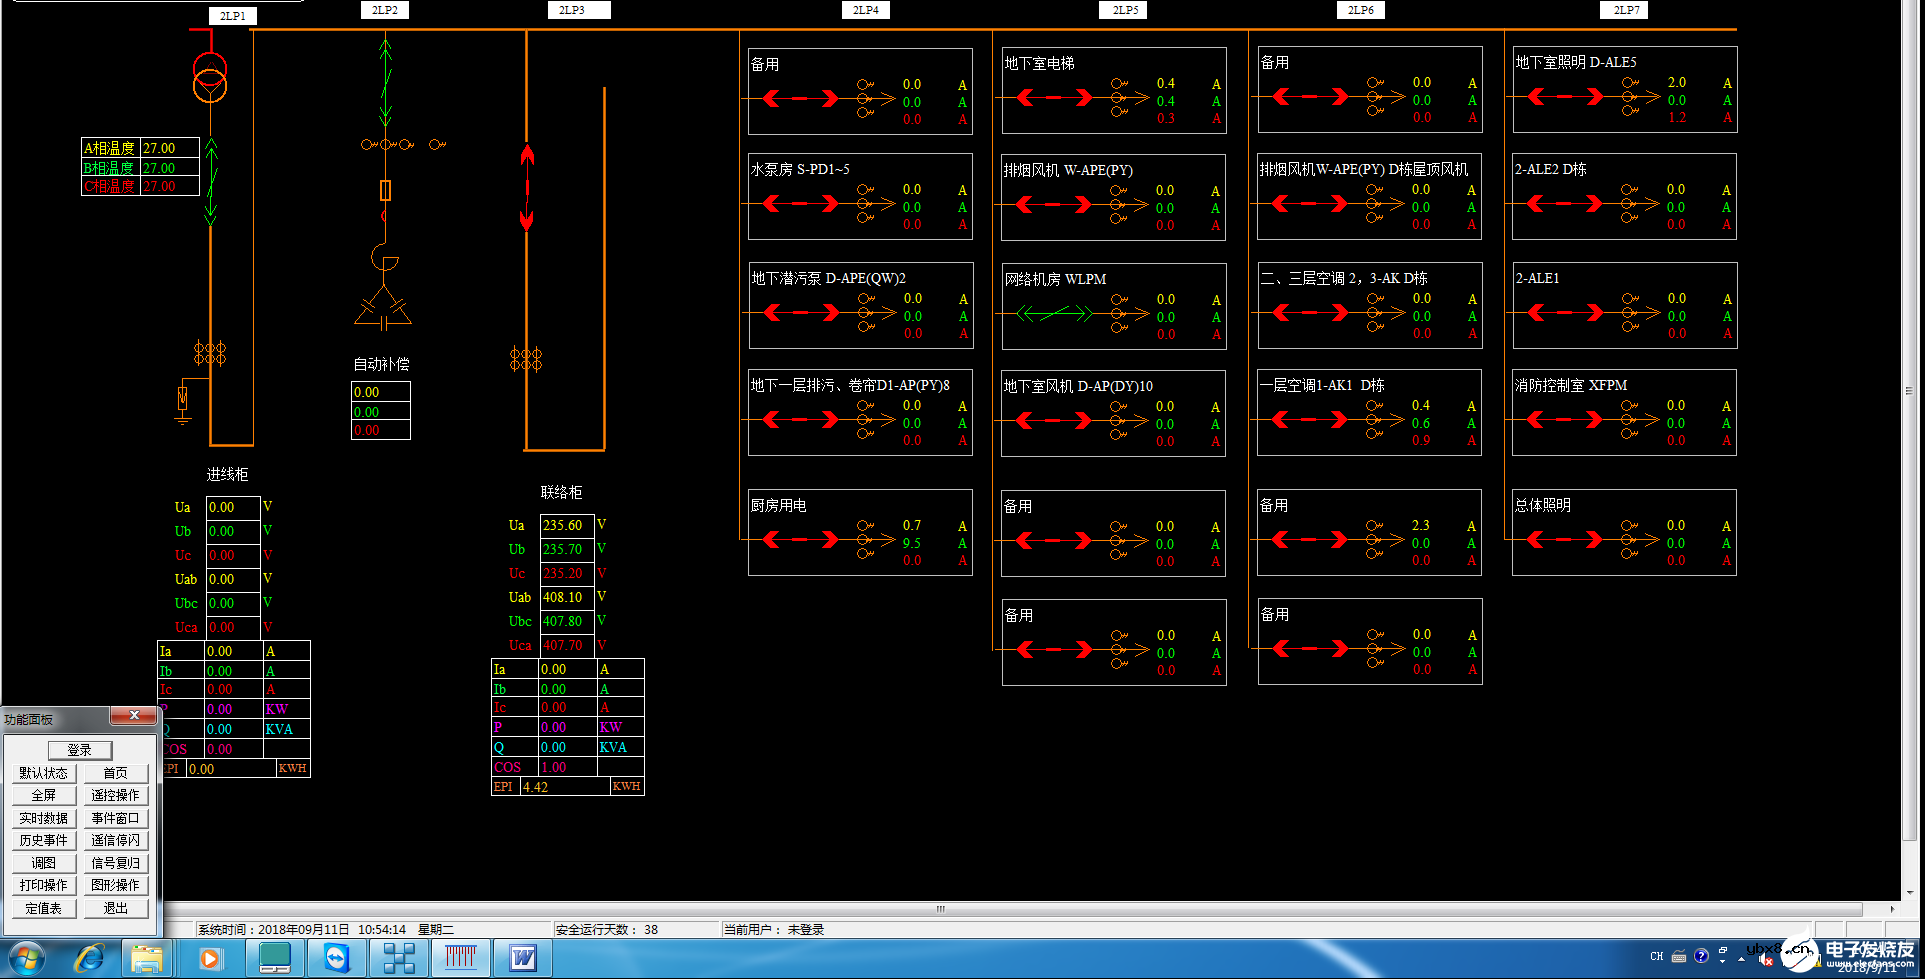Toggle the open 网络机房 WLPM breaker

tap(1055, 314)
